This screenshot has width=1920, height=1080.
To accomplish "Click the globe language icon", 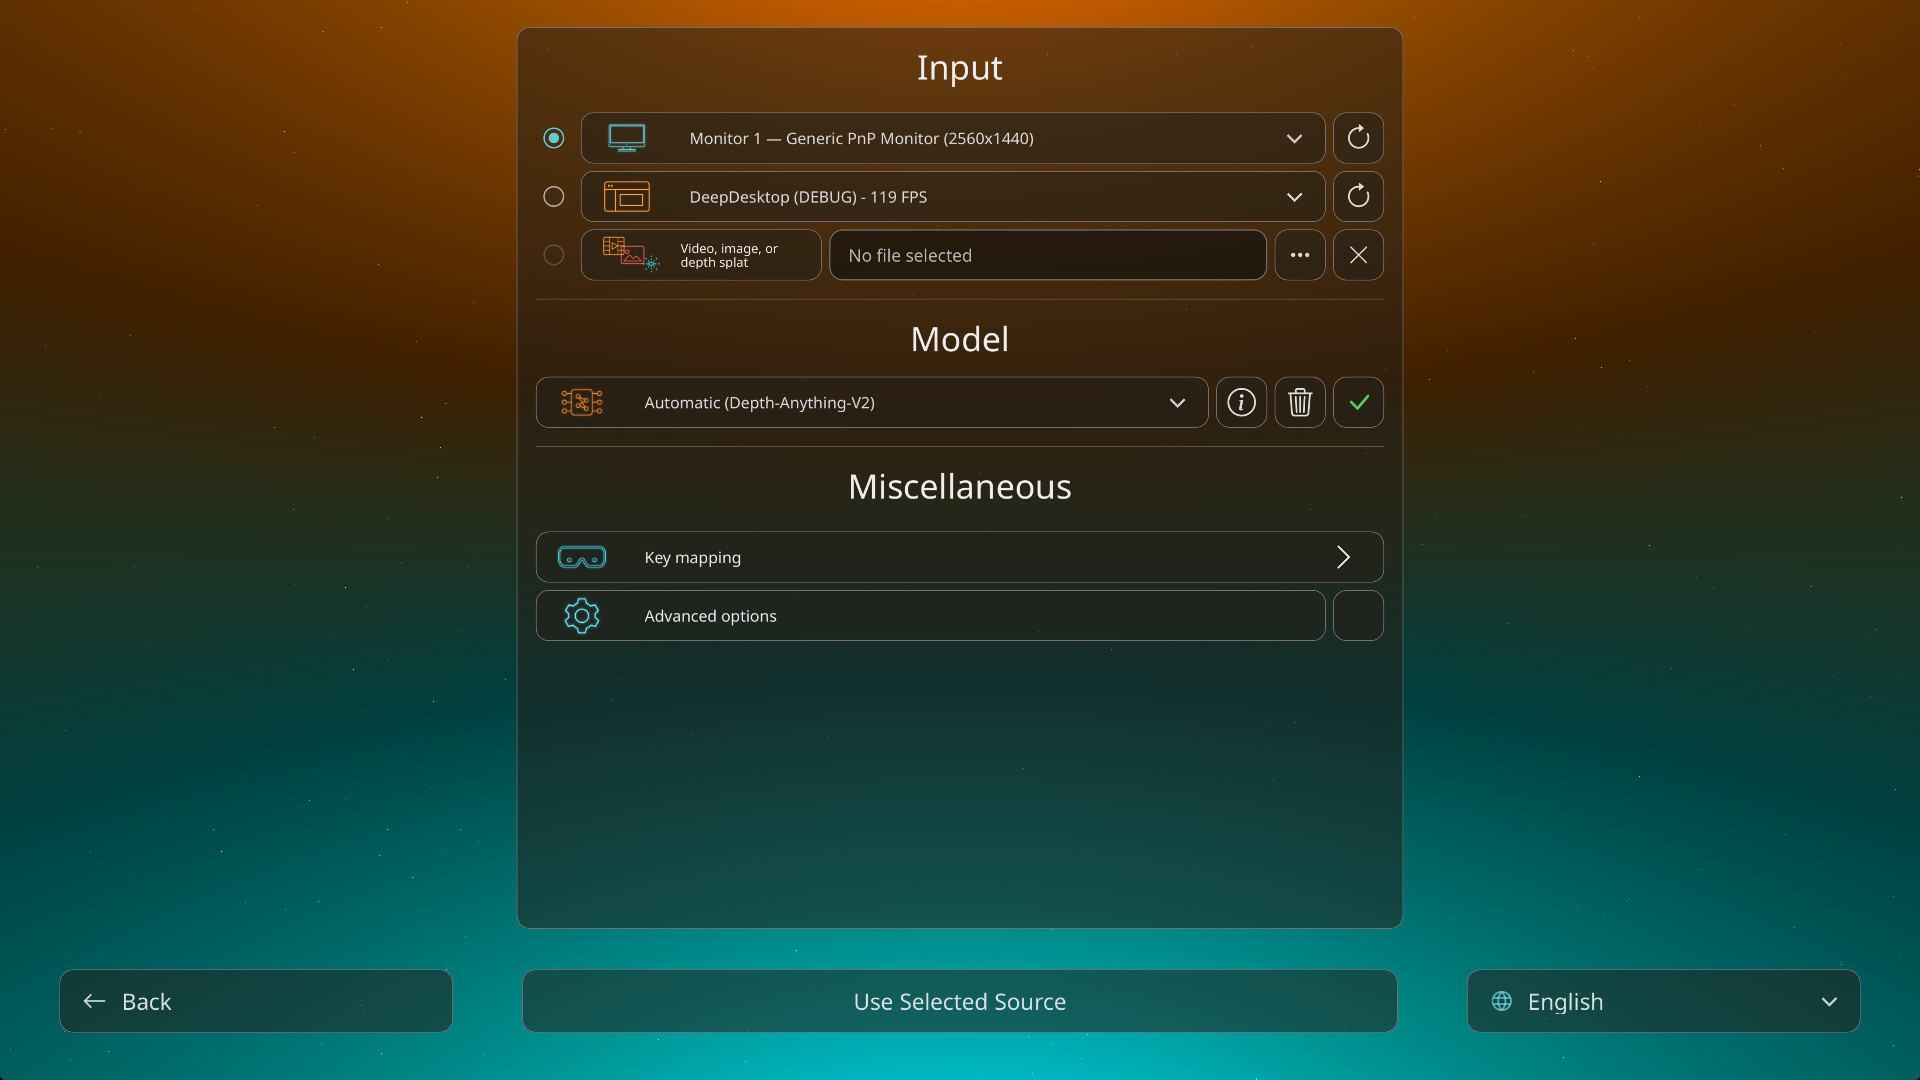I will click(1502, 1001).
